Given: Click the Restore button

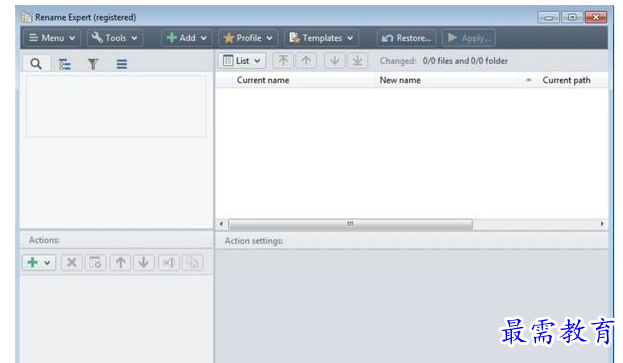Looking at the screenshot, I should [406, 38].
